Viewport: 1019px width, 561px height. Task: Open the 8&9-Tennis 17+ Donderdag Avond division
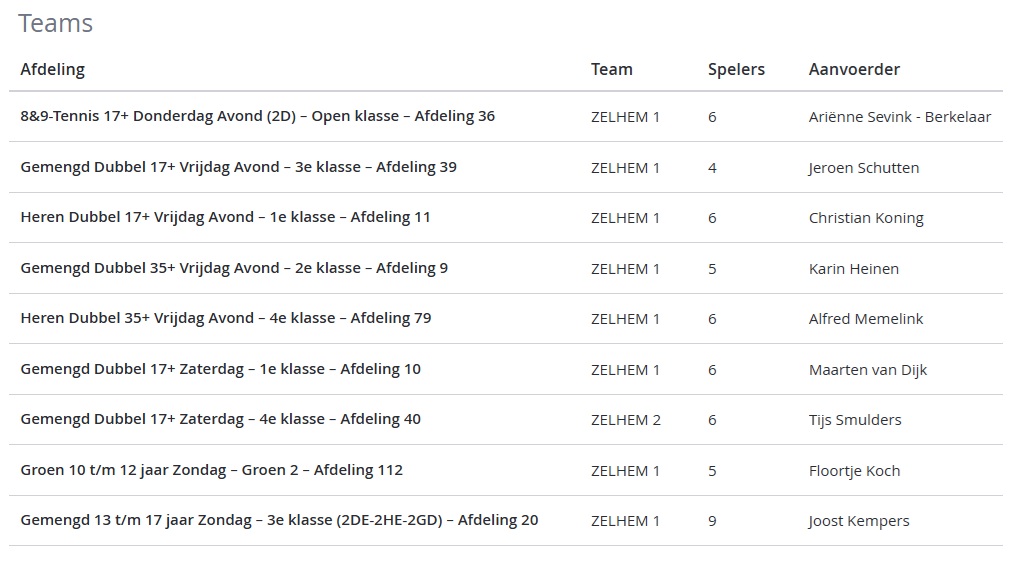click(x=257, y=116)
